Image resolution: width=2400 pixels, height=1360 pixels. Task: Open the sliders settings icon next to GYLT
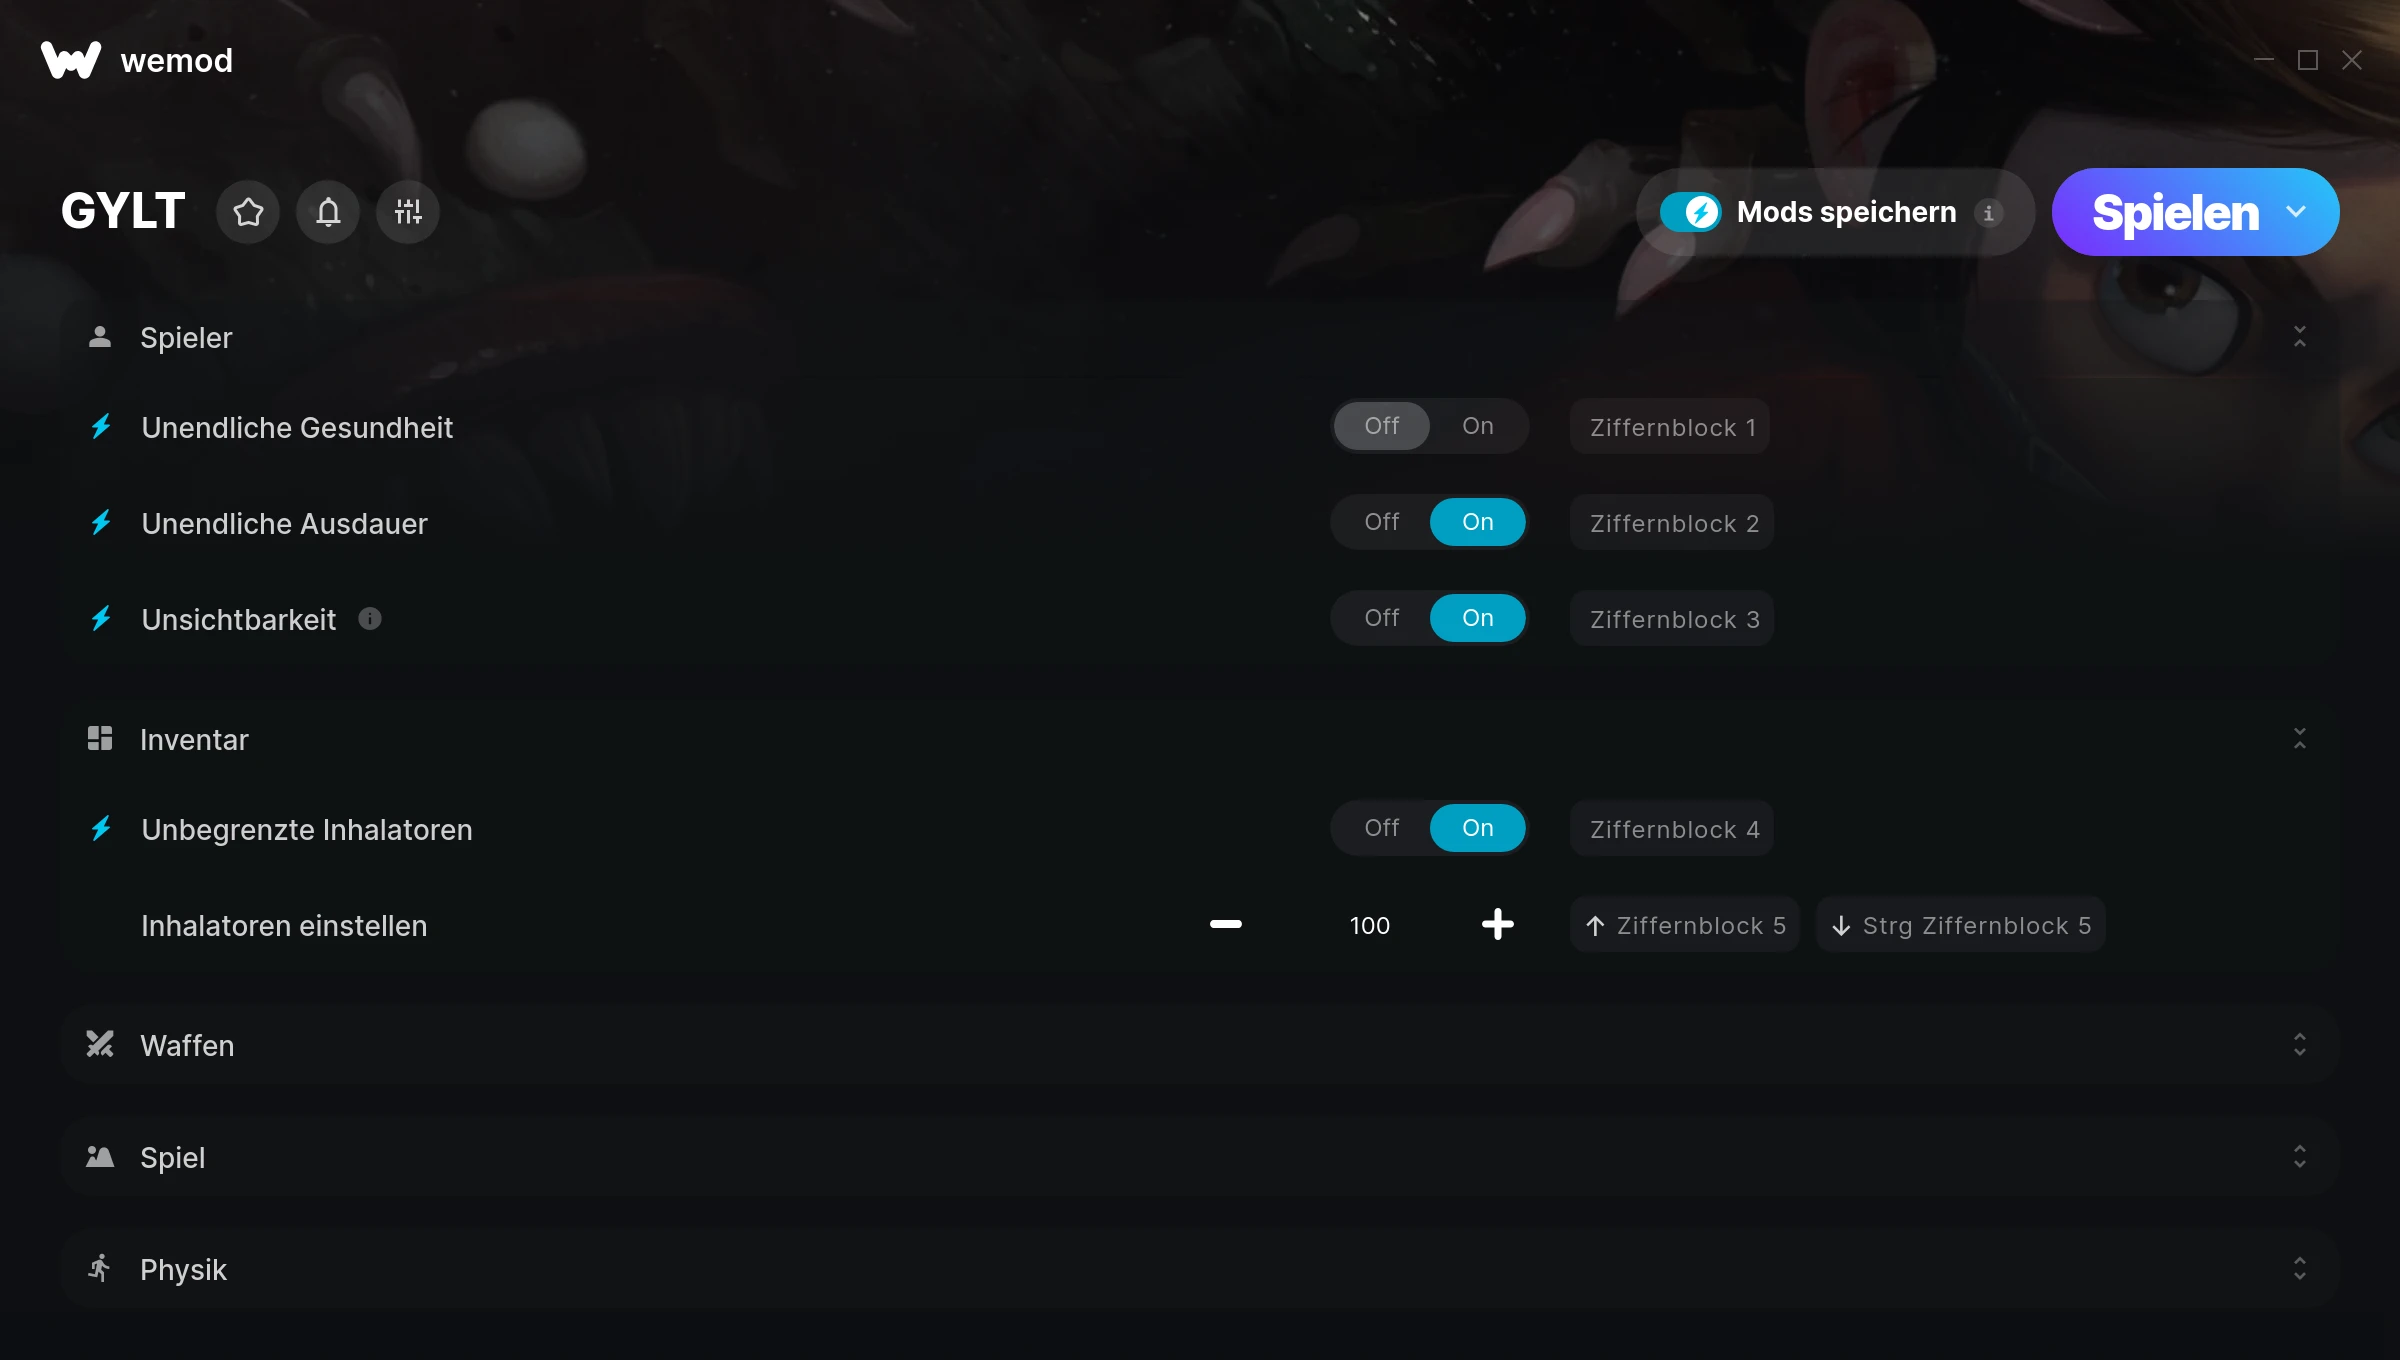click(x=408, y=212)
